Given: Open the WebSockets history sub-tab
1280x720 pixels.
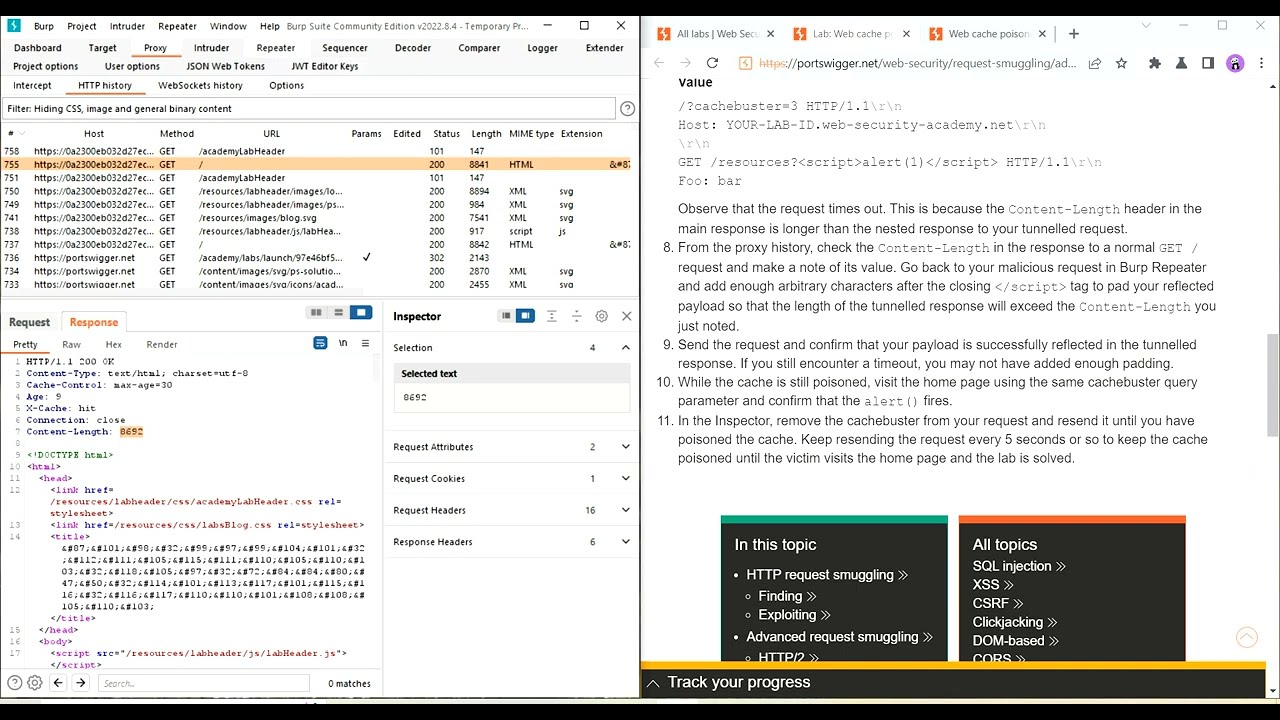Looking at the screenshot, I should point(200,85).
